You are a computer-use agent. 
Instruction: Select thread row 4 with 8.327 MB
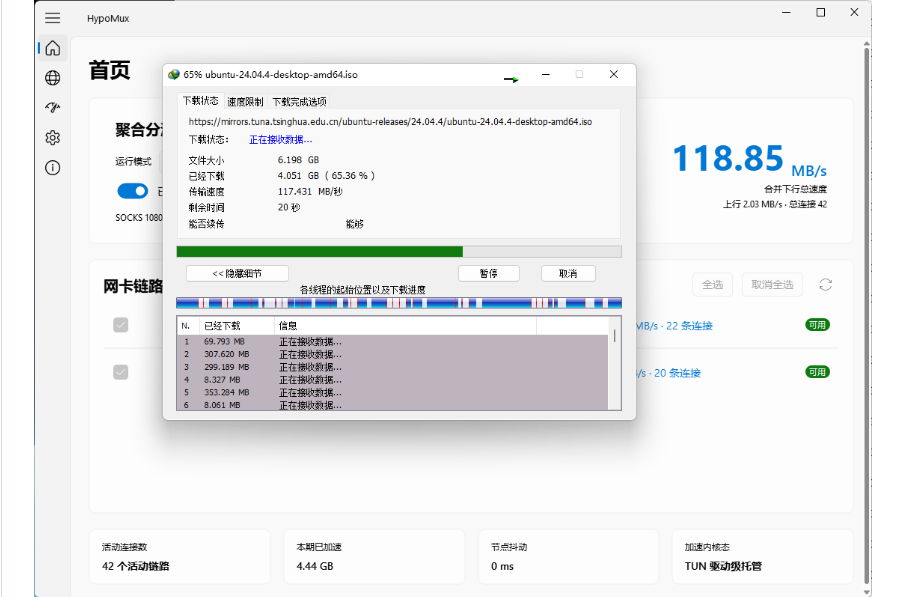click(392, 380)
